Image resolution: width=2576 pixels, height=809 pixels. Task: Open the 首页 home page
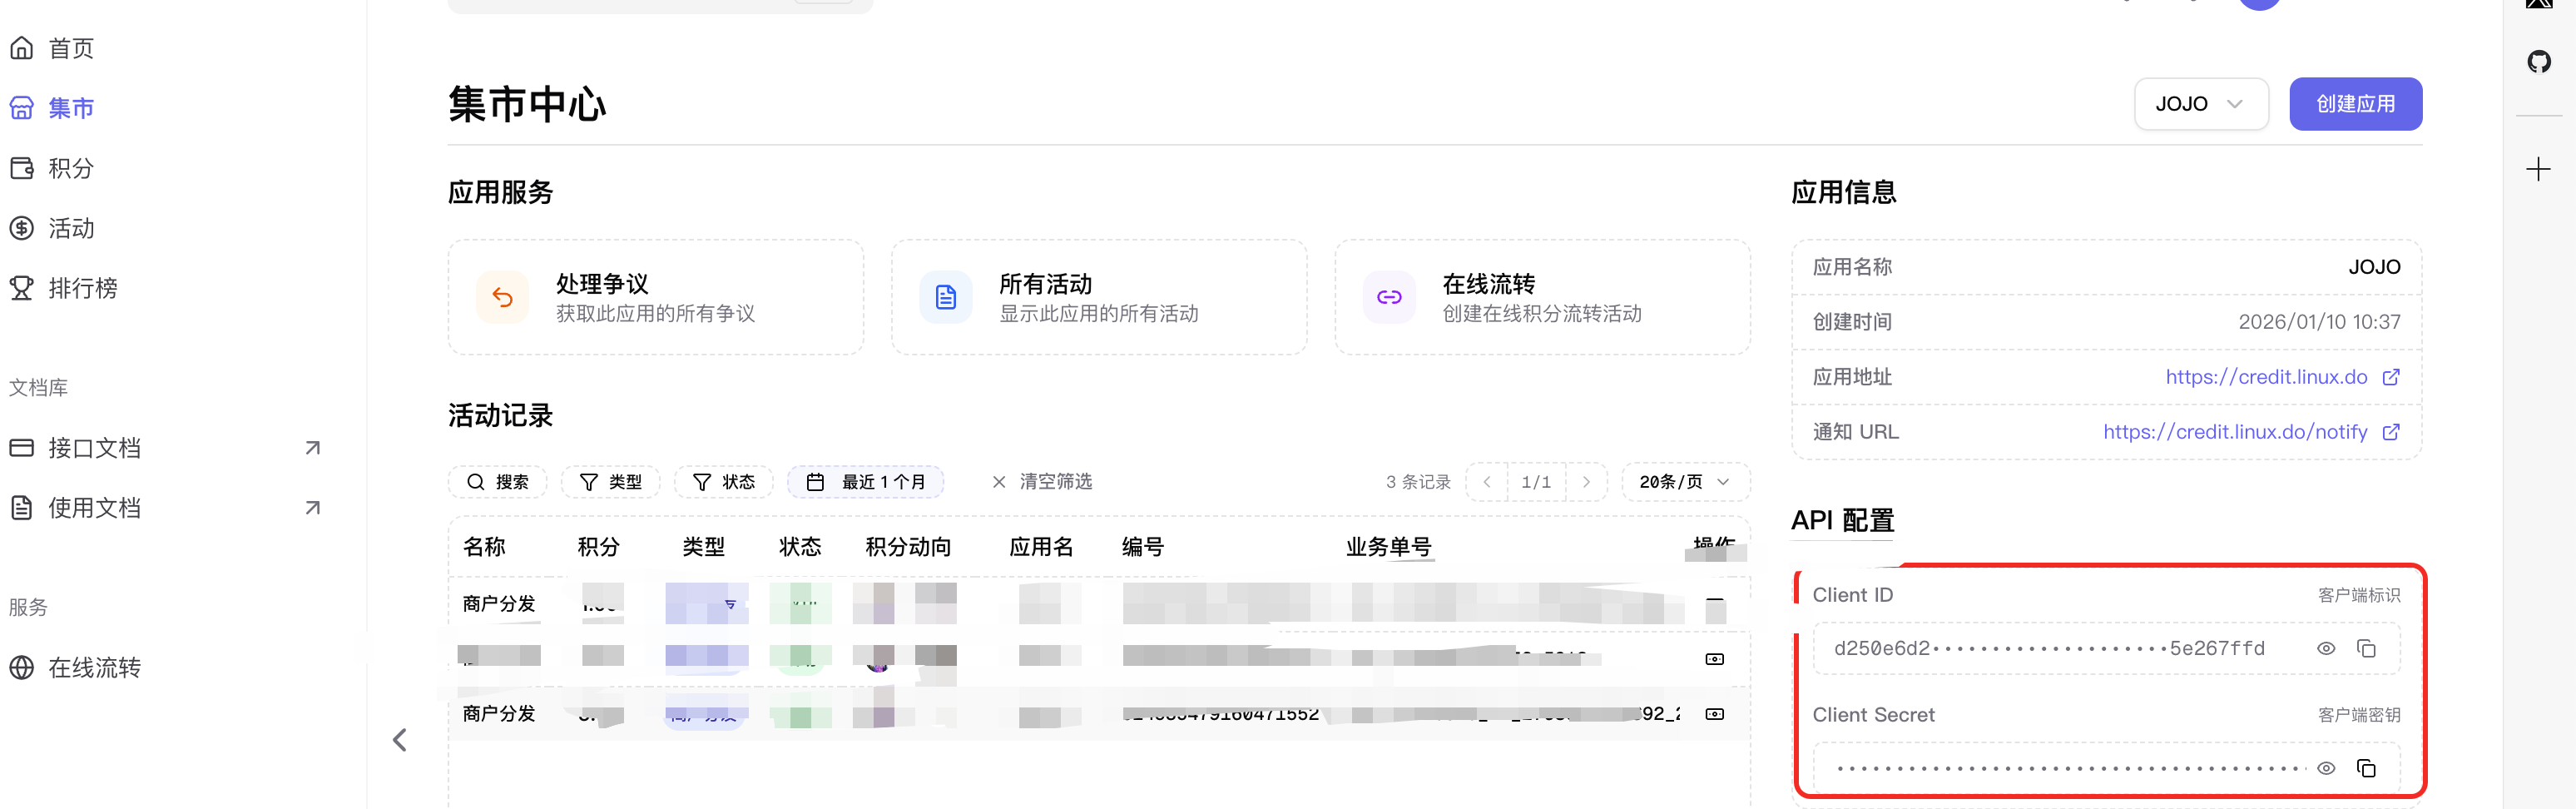(70, 48)
